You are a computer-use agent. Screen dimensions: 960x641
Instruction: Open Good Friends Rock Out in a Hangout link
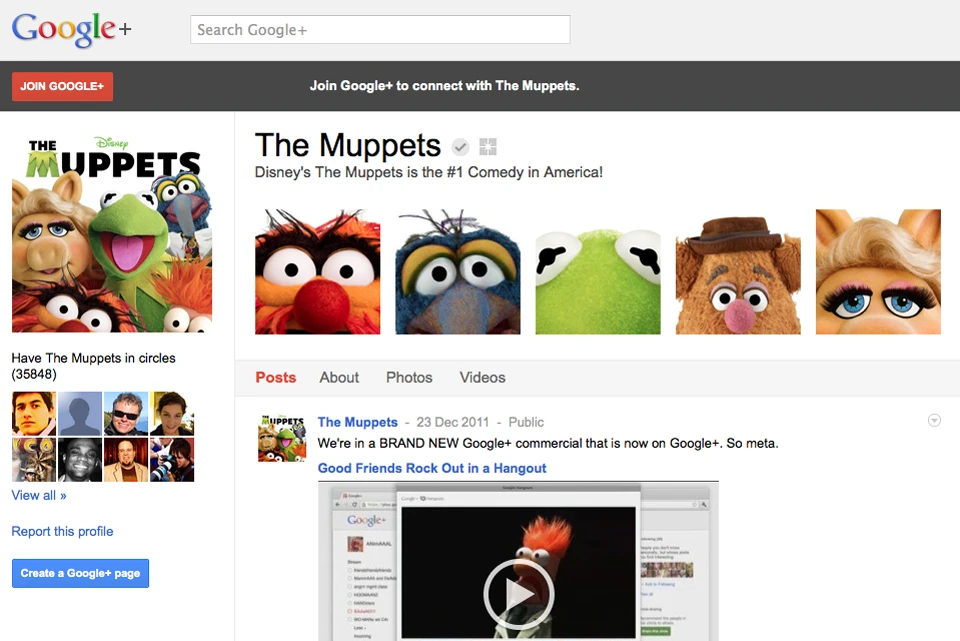tap(432, 468)
